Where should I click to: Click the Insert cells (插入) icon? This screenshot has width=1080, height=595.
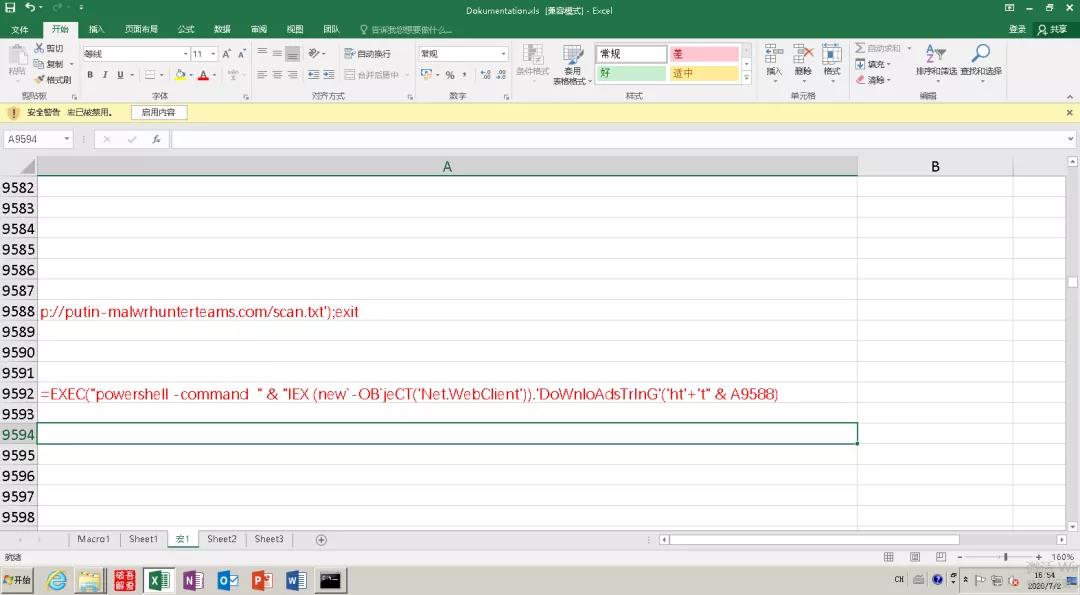(x=773, y=54)
